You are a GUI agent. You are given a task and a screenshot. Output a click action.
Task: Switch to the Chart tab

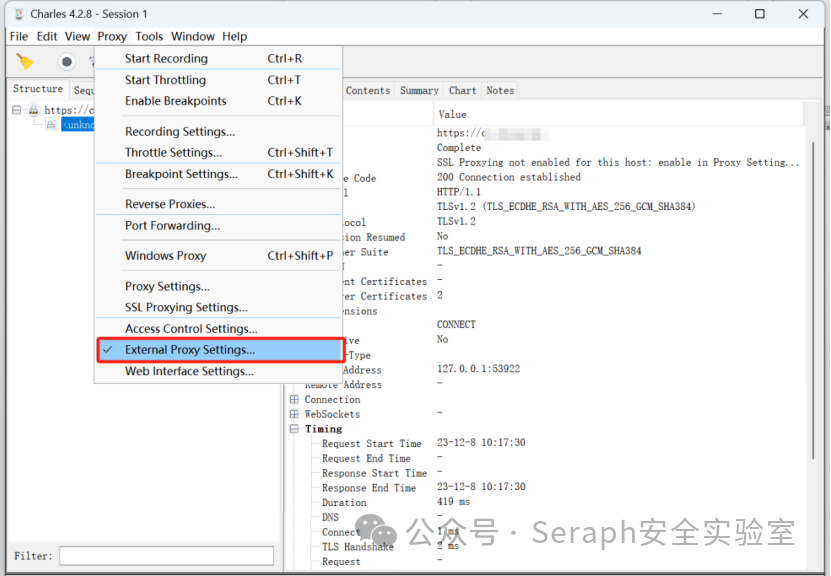point(463,91)
